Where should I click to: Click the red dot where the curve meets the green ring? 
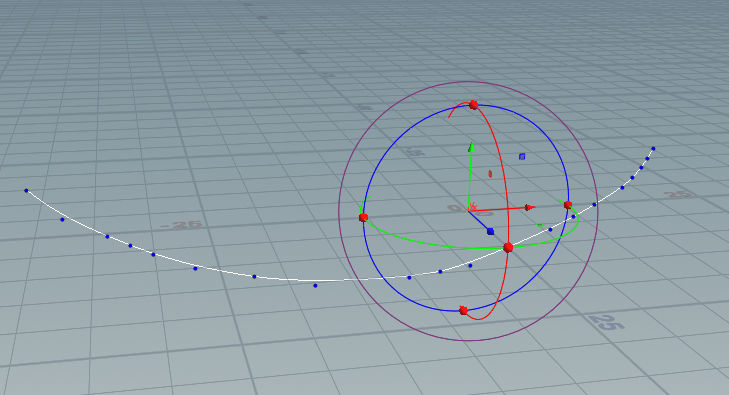point(508,247)
